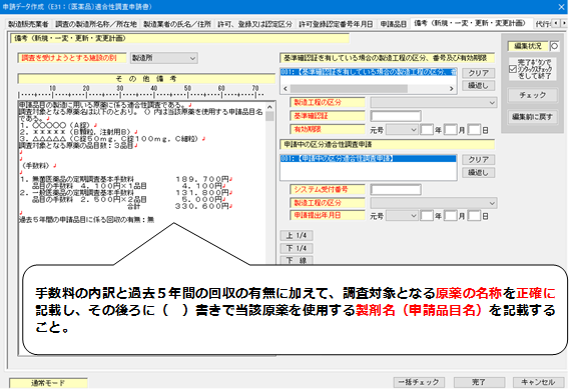Click the 編集状況 status circle indicator

[x=554, y=46]
